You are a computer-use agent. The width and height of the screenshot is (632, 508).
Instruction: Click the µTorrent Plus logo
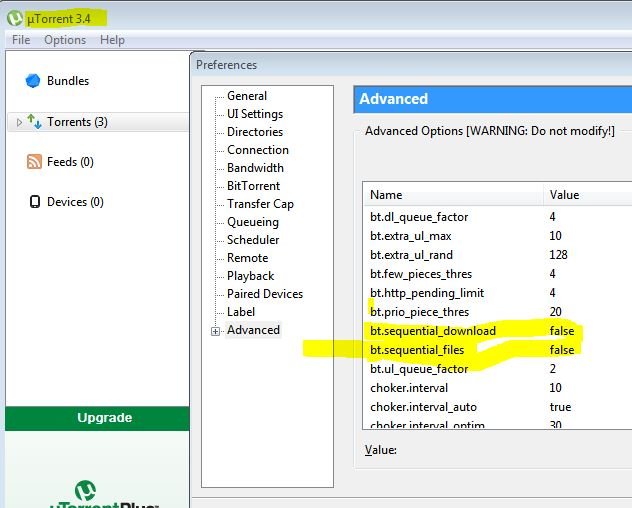coord(104,495)
